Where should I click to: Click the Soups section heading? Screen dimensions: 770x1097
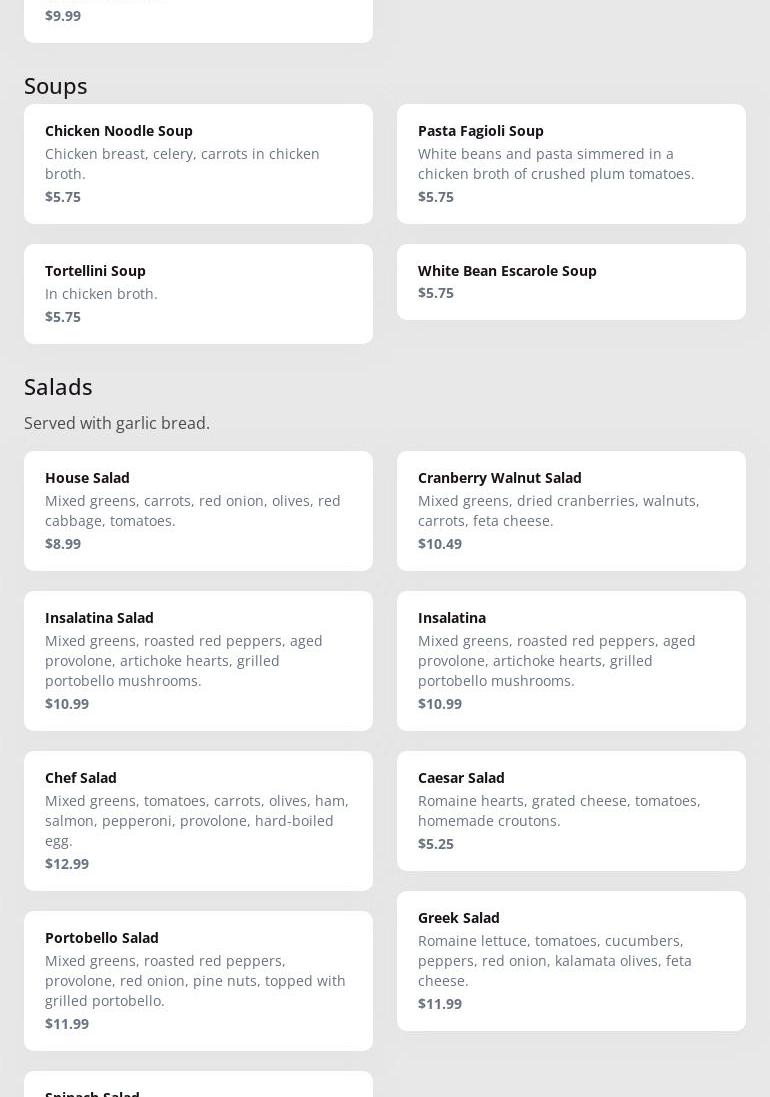[x=56, y=86]
